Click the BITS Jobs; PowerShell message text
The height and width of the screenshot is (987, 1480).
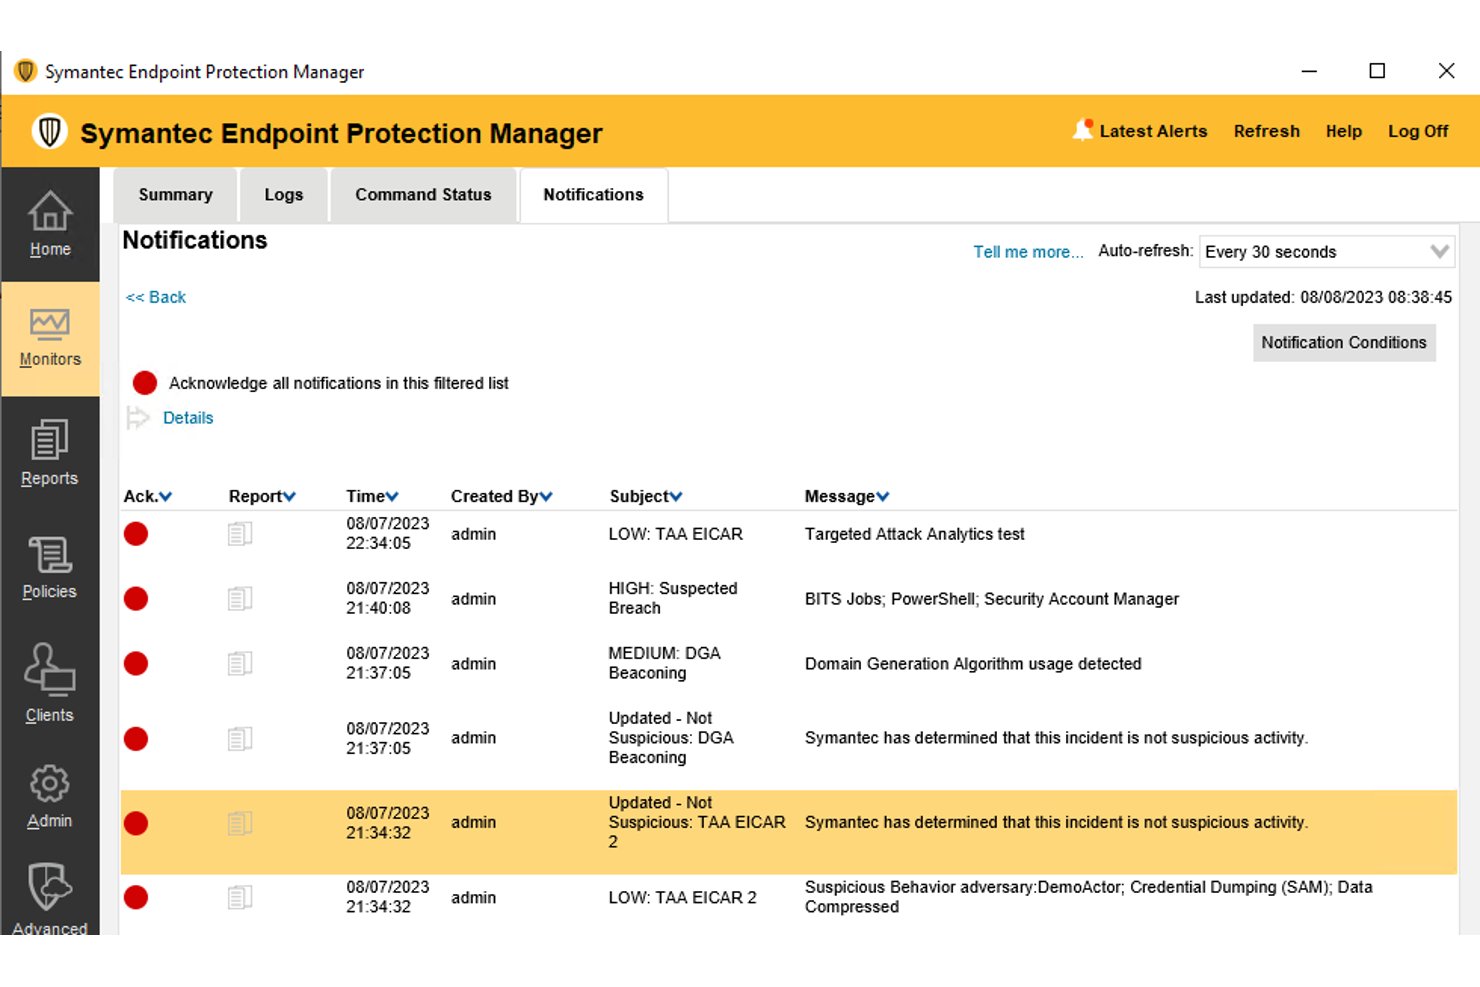click(992, 599)
